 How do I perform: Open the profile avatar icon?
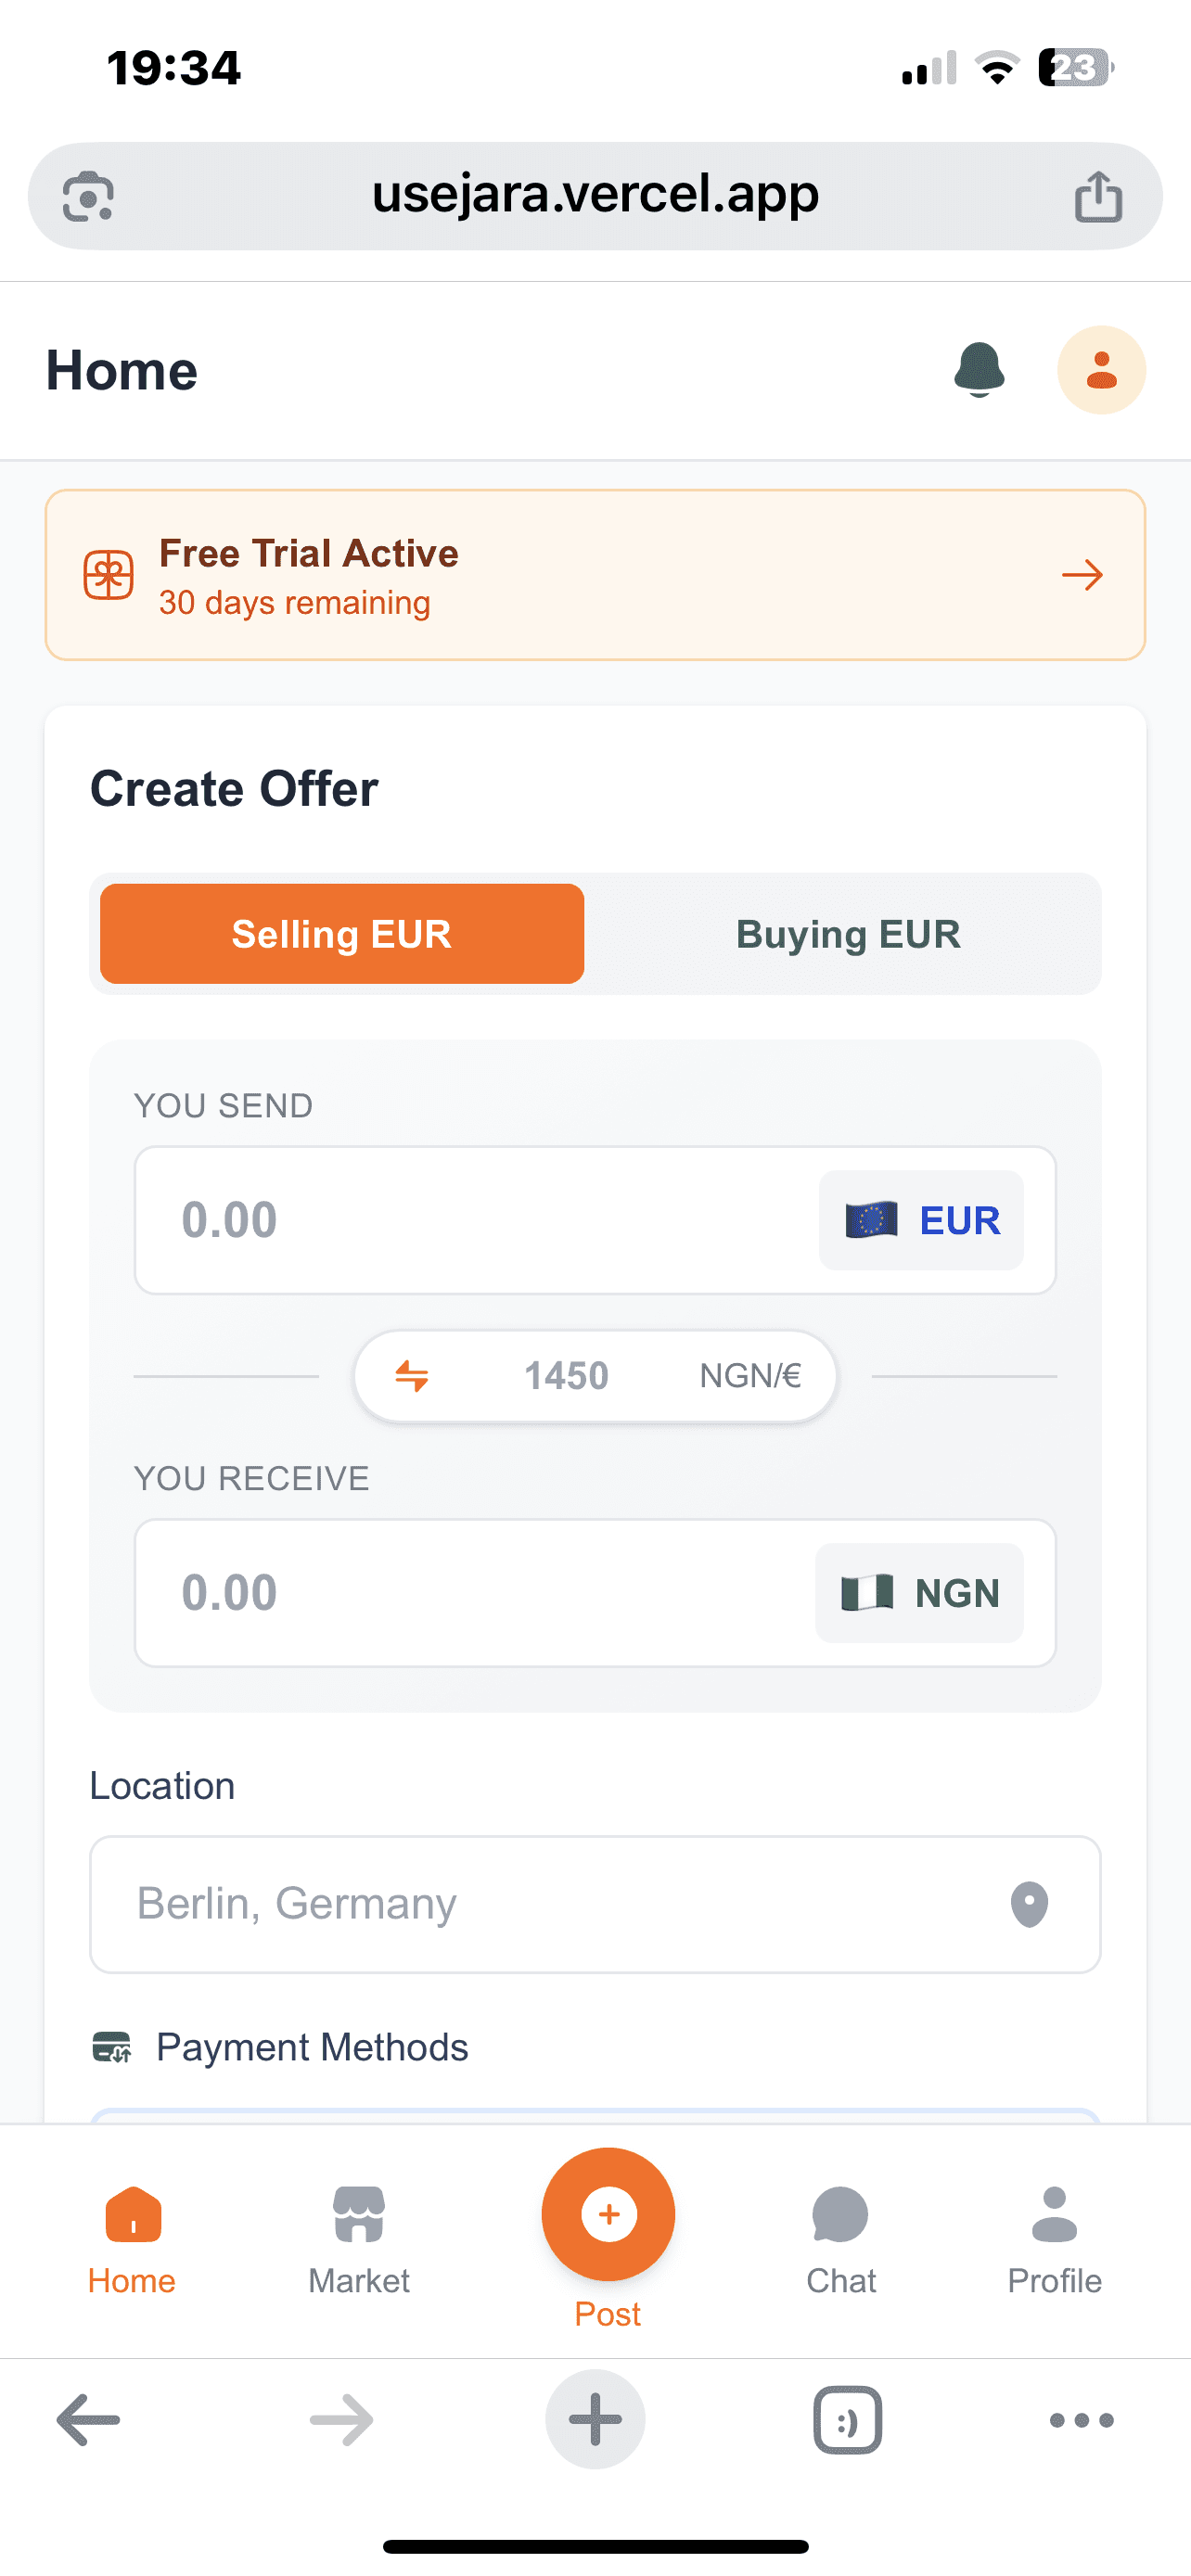pos(1101,370)
